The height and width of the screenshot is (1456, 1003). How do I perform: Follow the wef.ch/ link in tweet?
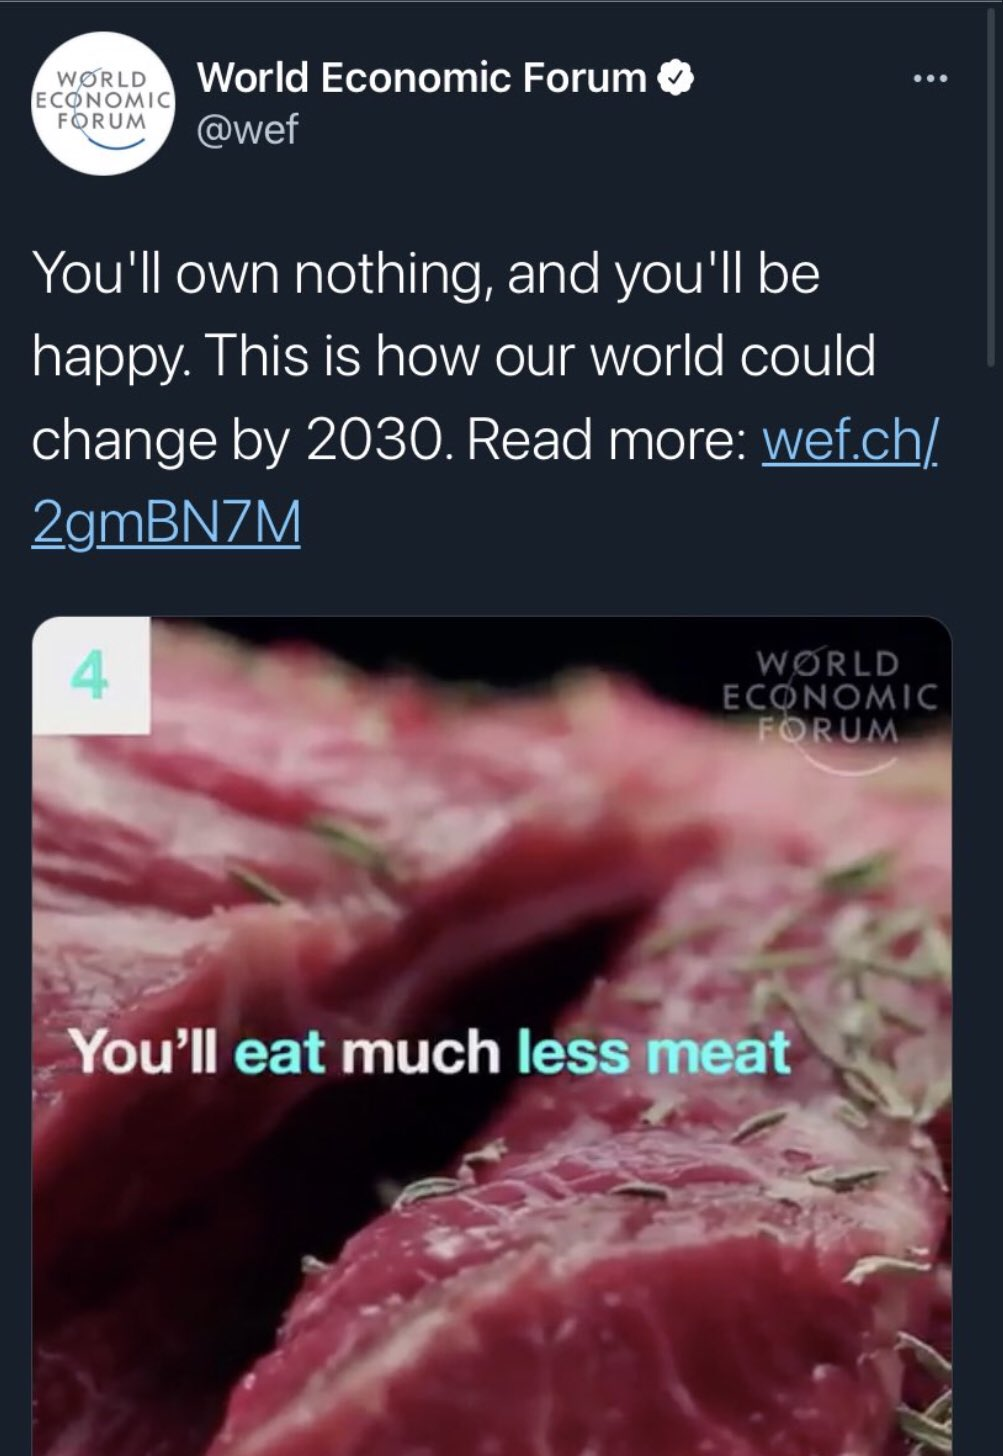849,439
